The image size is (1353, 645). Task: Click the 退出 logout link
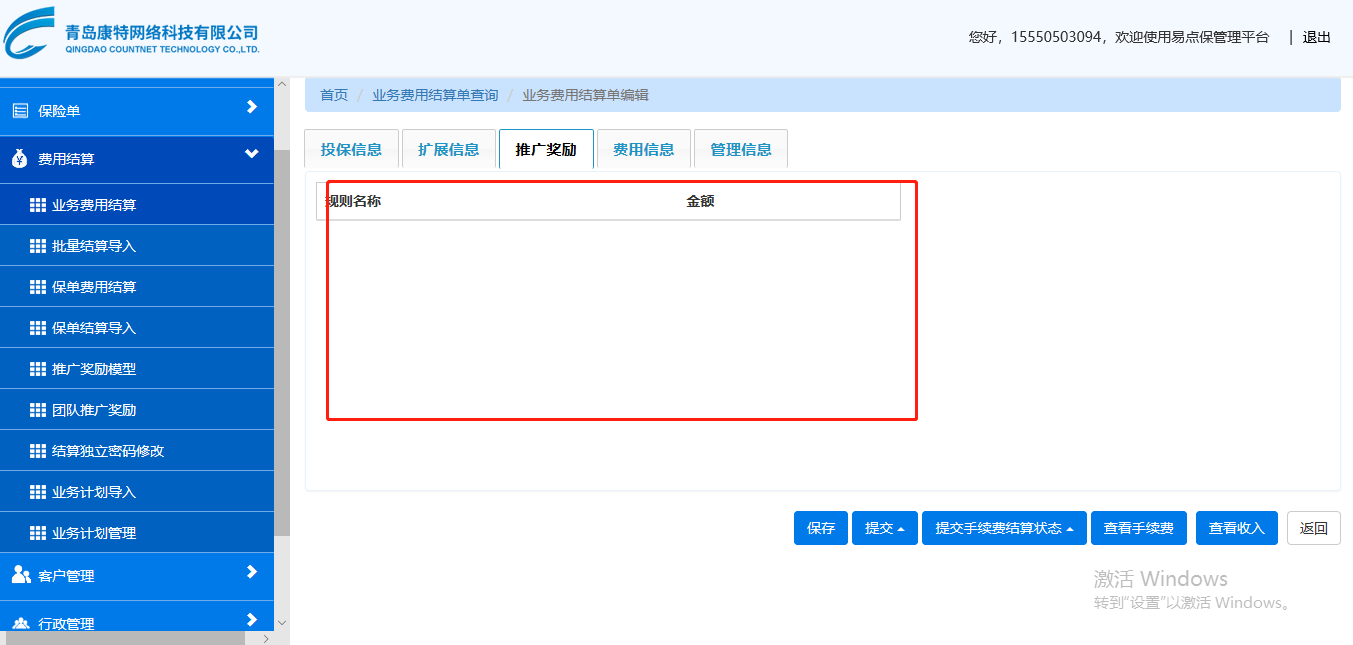coord(1317,37)
